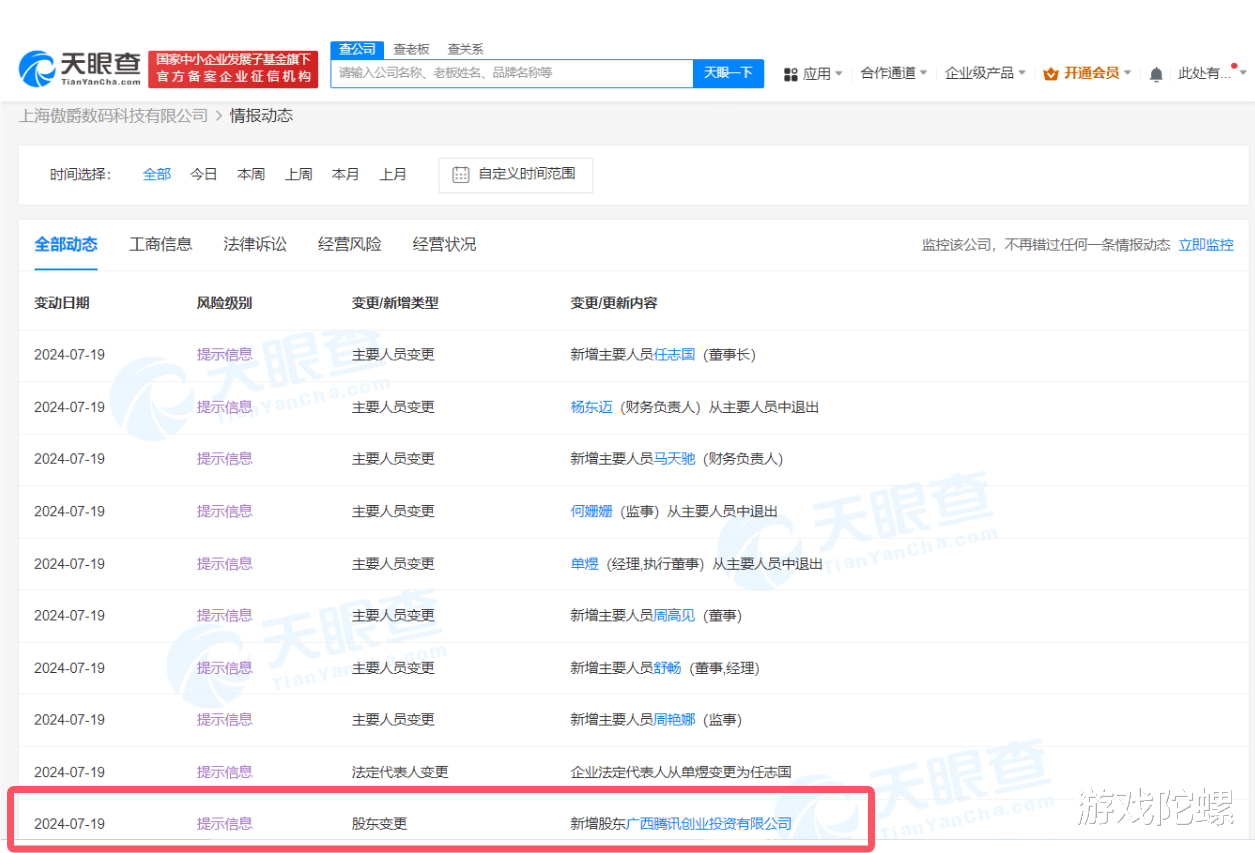The width and height of the screenshot is (1255, 853).
Task: Click the 风险级别 column header
Action: click(x=224, y=303)
